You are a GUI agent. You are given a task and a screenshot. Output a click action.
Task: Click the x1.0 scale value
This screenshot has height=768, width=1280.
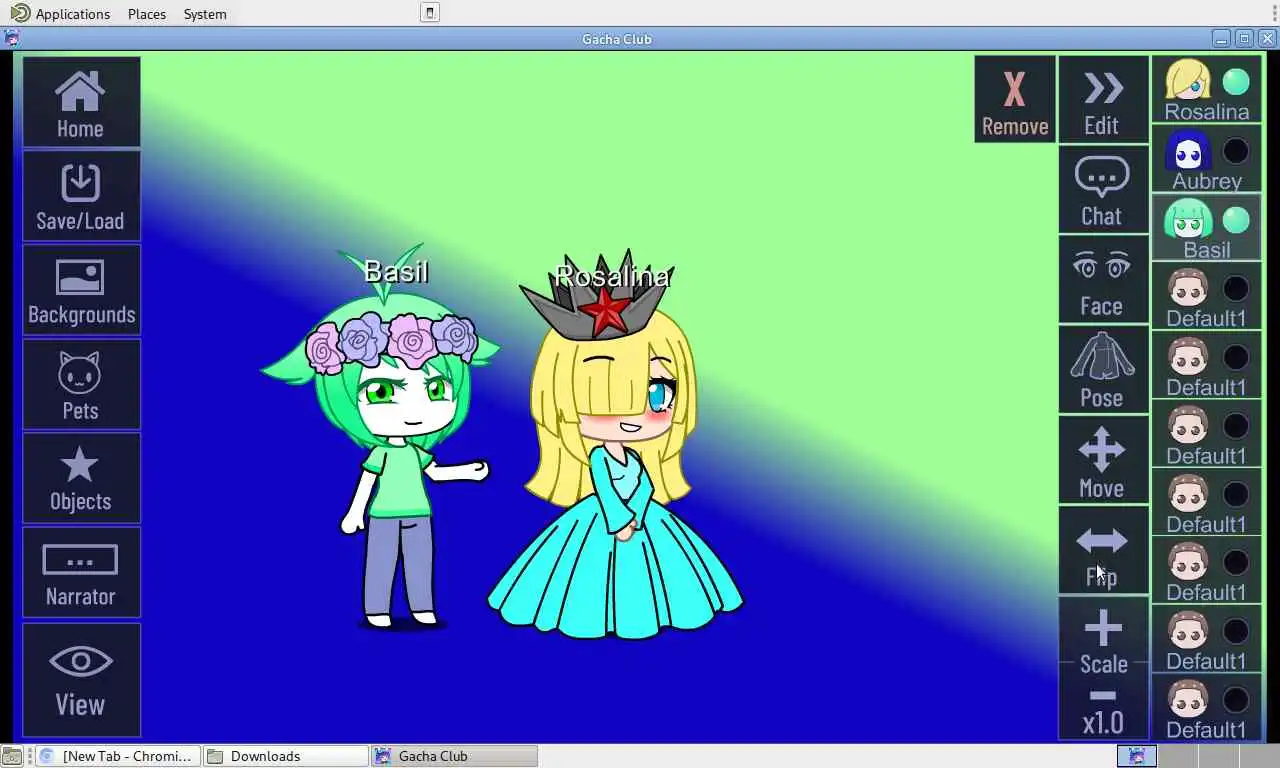1103,723
